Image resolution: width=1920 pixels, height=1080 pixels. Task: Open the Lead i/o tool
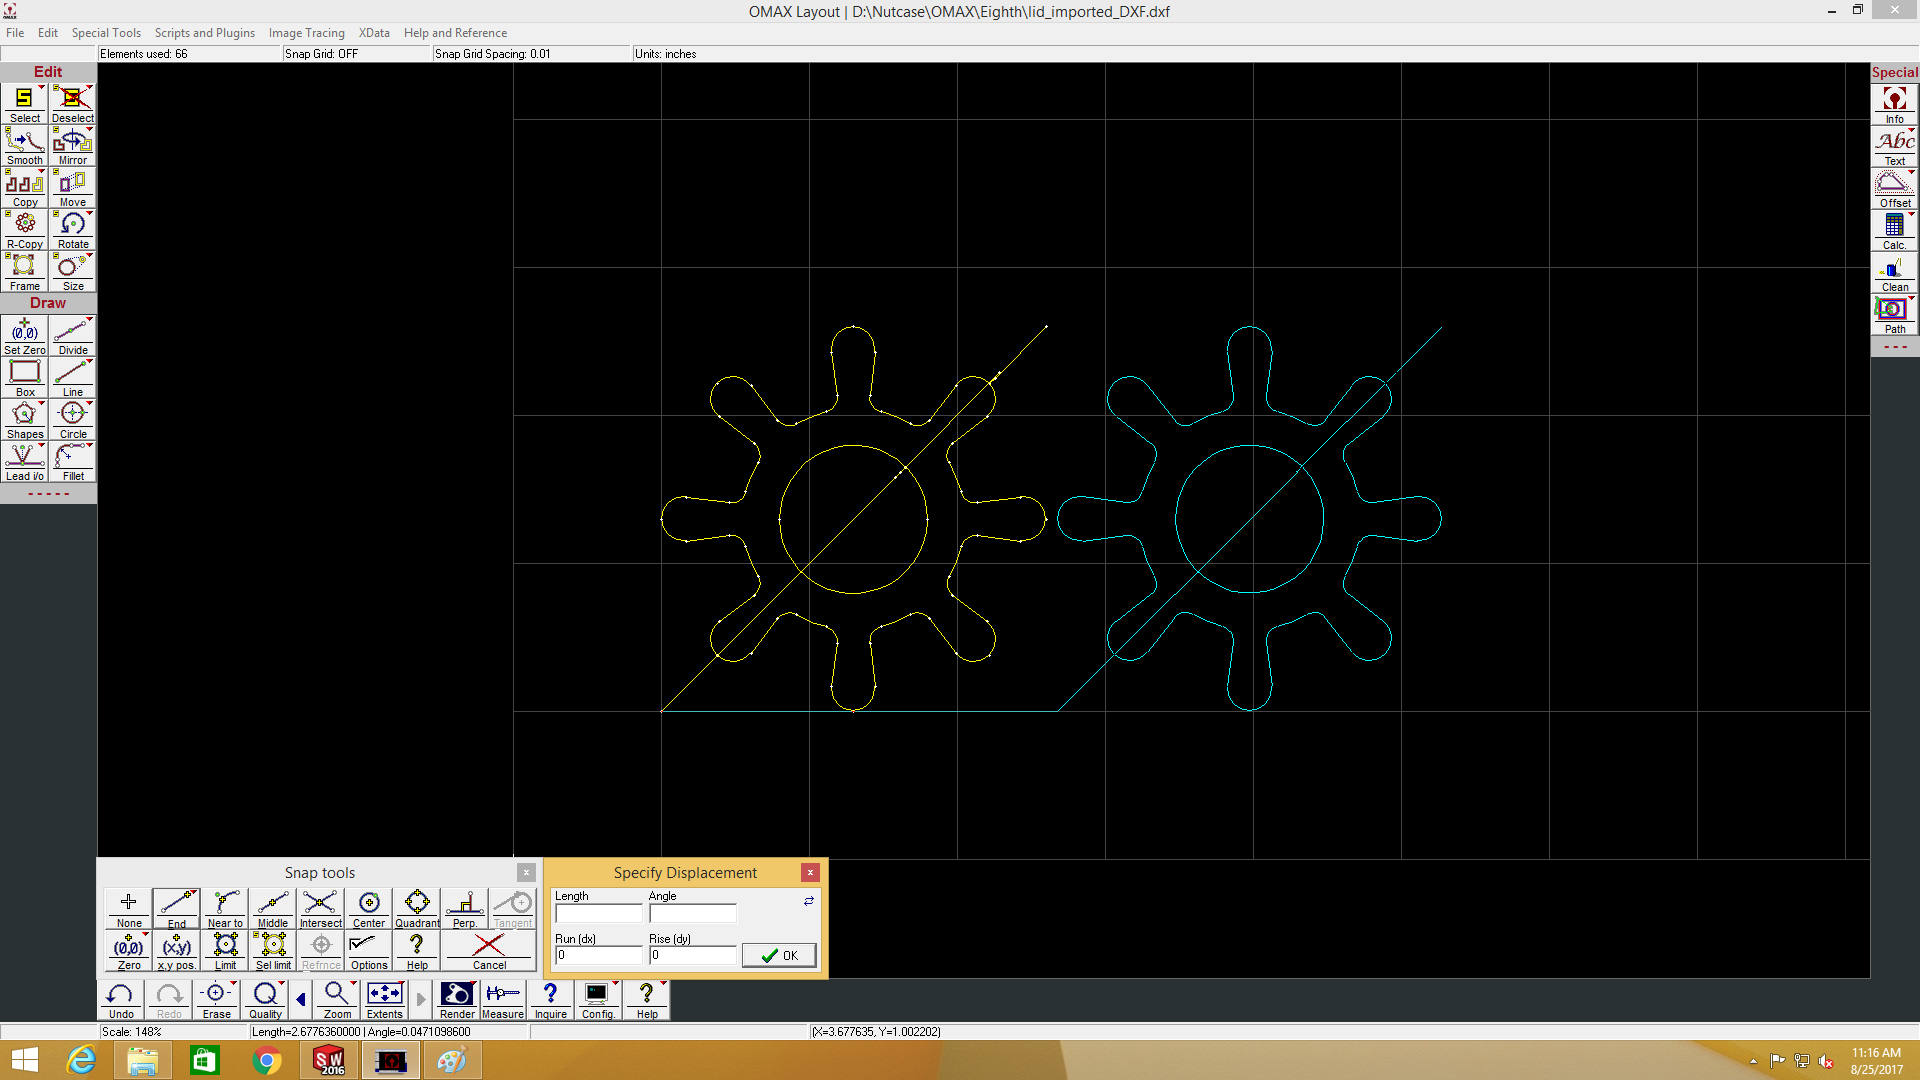click(x=24, y=462)
